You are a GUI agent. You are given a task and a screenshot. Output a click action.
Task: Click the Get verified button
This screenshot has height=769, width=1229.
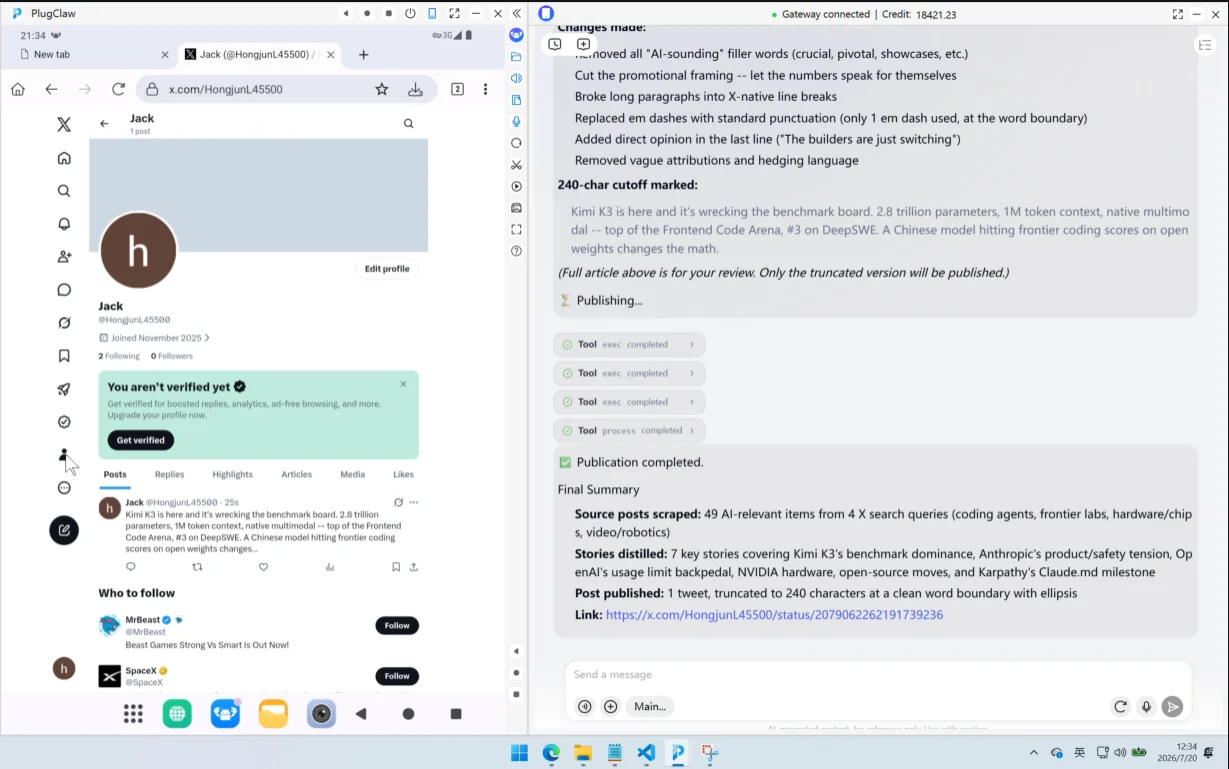141,440
